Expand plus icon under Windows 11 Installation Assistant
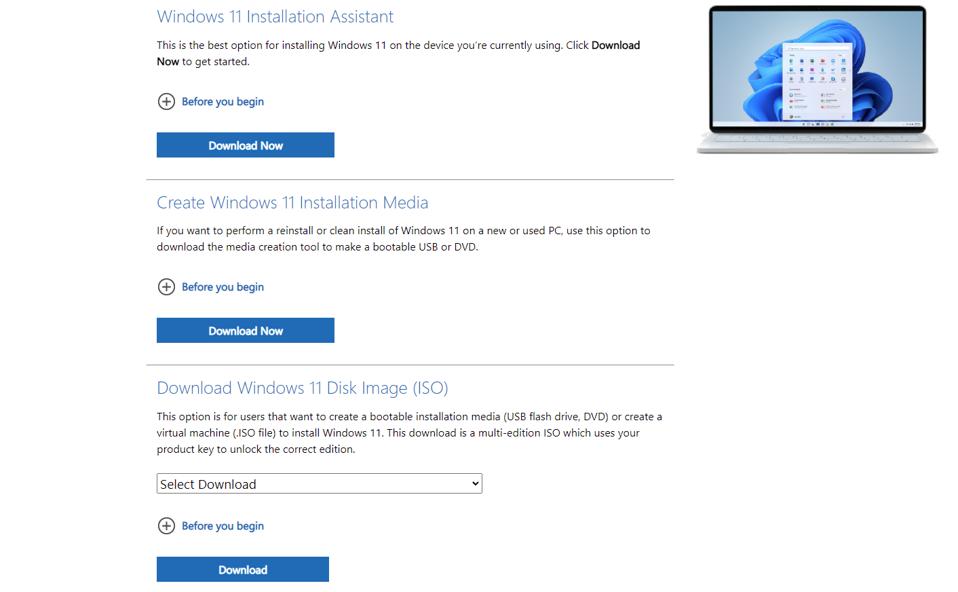Image resolution: width=958 pixels, height=592 pixels. point(166,101)
